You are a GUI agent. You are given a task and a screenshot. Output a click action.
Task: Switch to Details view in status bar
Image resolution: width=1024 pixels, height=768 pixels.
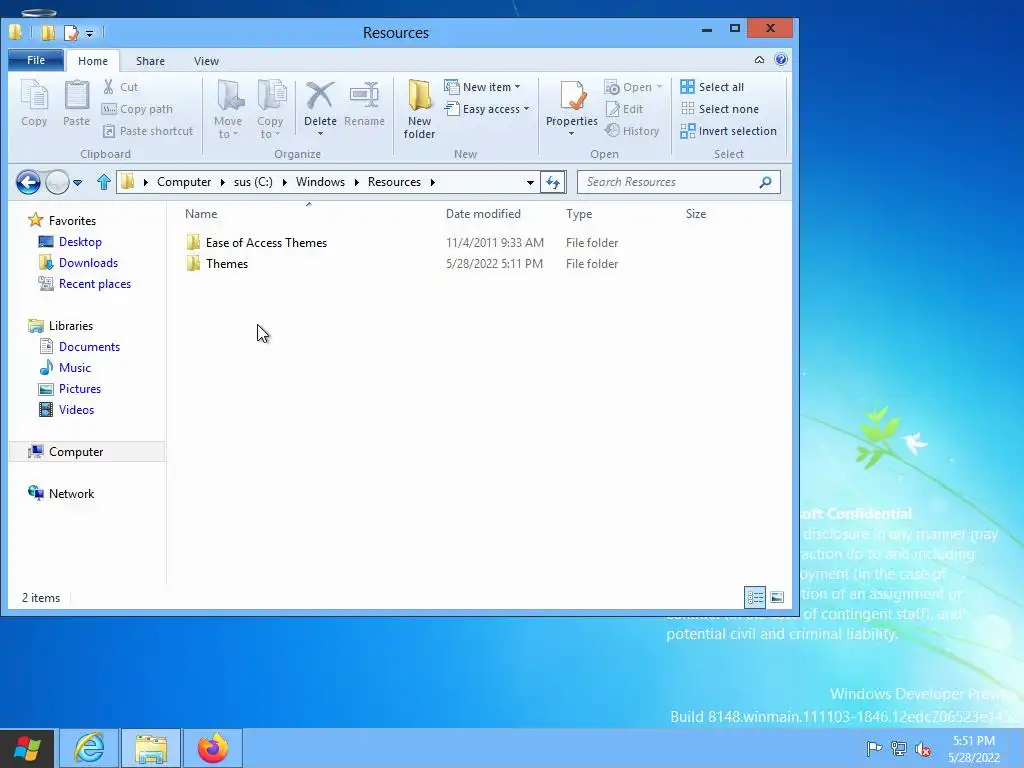[755, 597]
